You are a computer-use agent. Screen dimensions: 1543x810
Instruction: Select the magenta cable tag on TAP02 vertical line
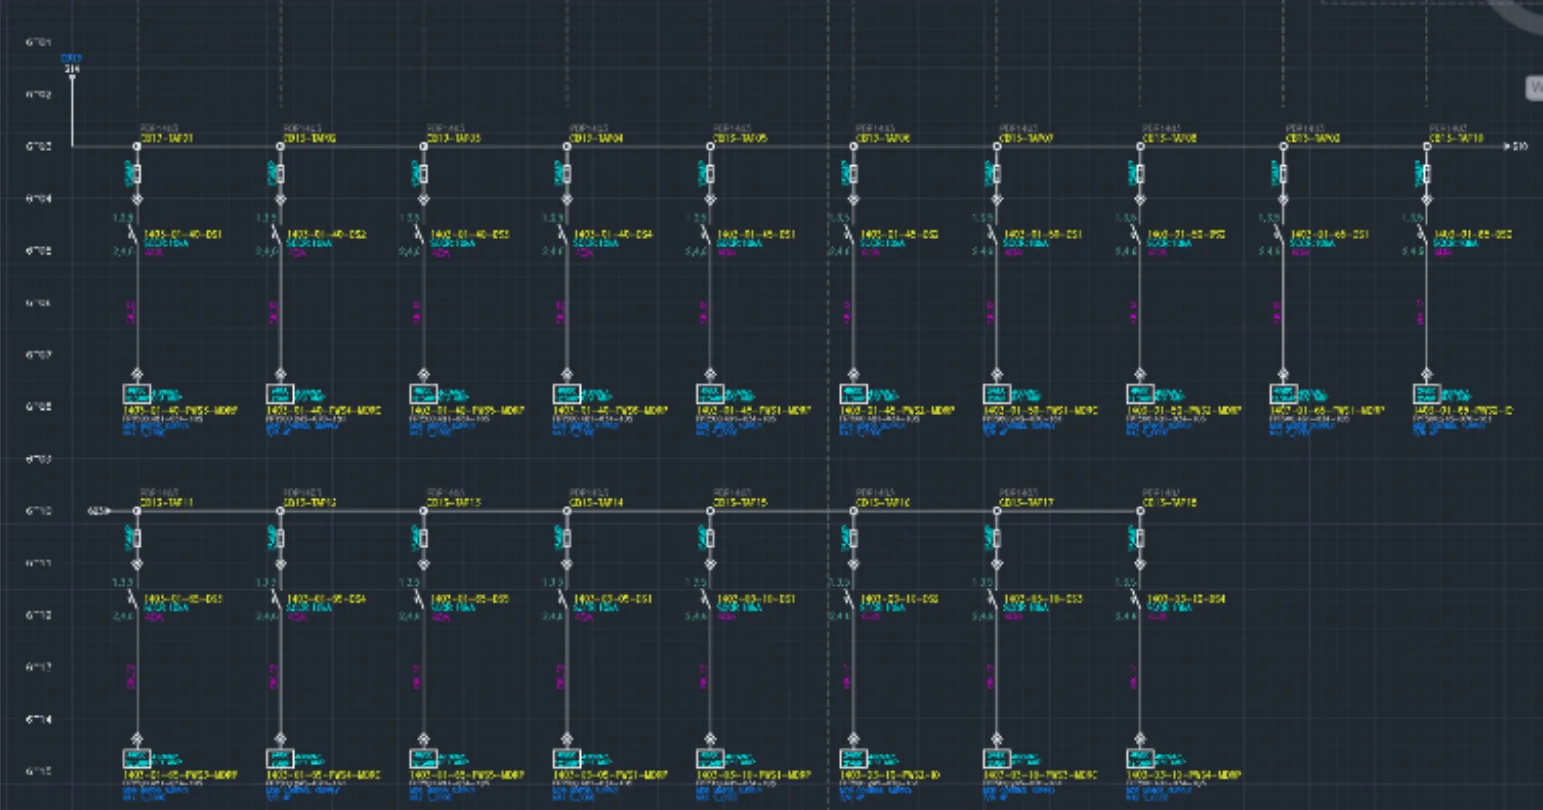[x=273, y=313]
